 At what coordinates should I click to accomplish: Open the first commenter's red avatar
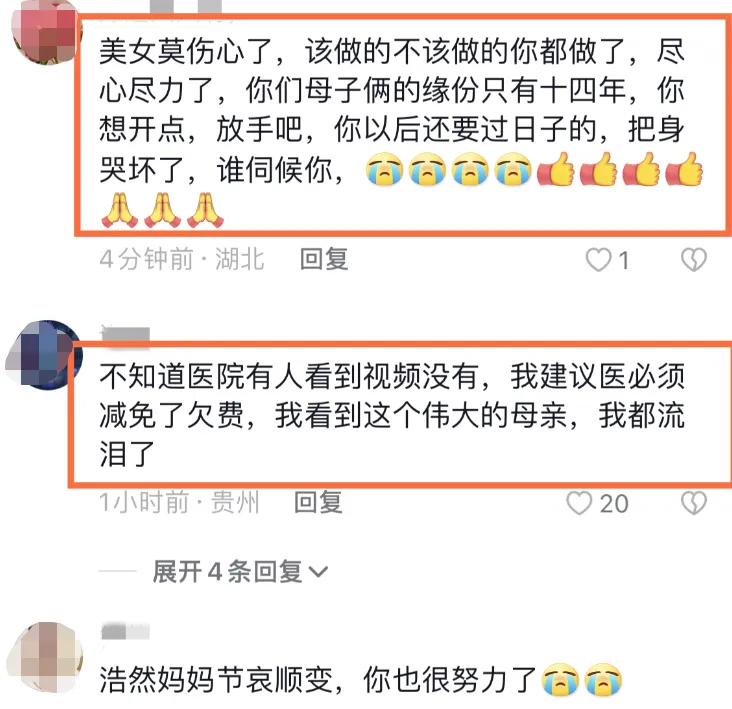point(45,31)
